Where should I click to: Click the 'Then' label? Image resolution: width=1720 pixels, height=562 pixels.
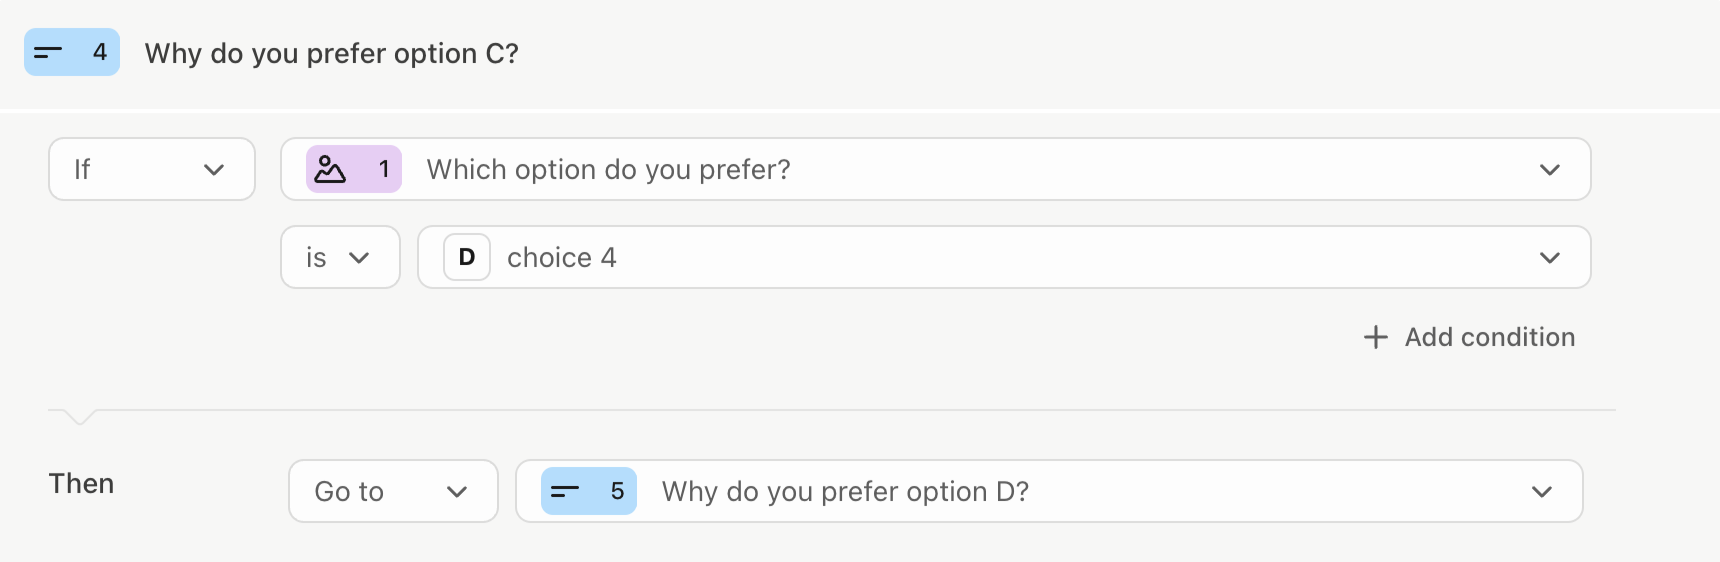pos(81,484)
